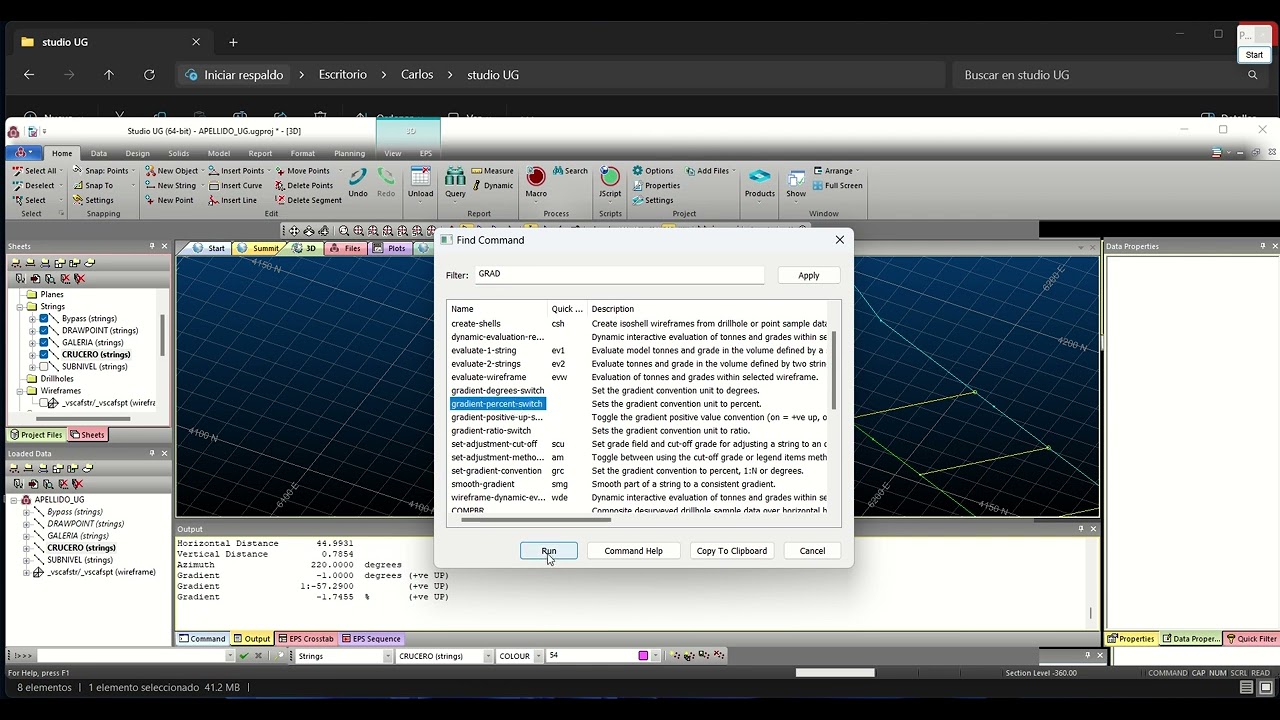Open Snapping Settings

click(93, 200)
